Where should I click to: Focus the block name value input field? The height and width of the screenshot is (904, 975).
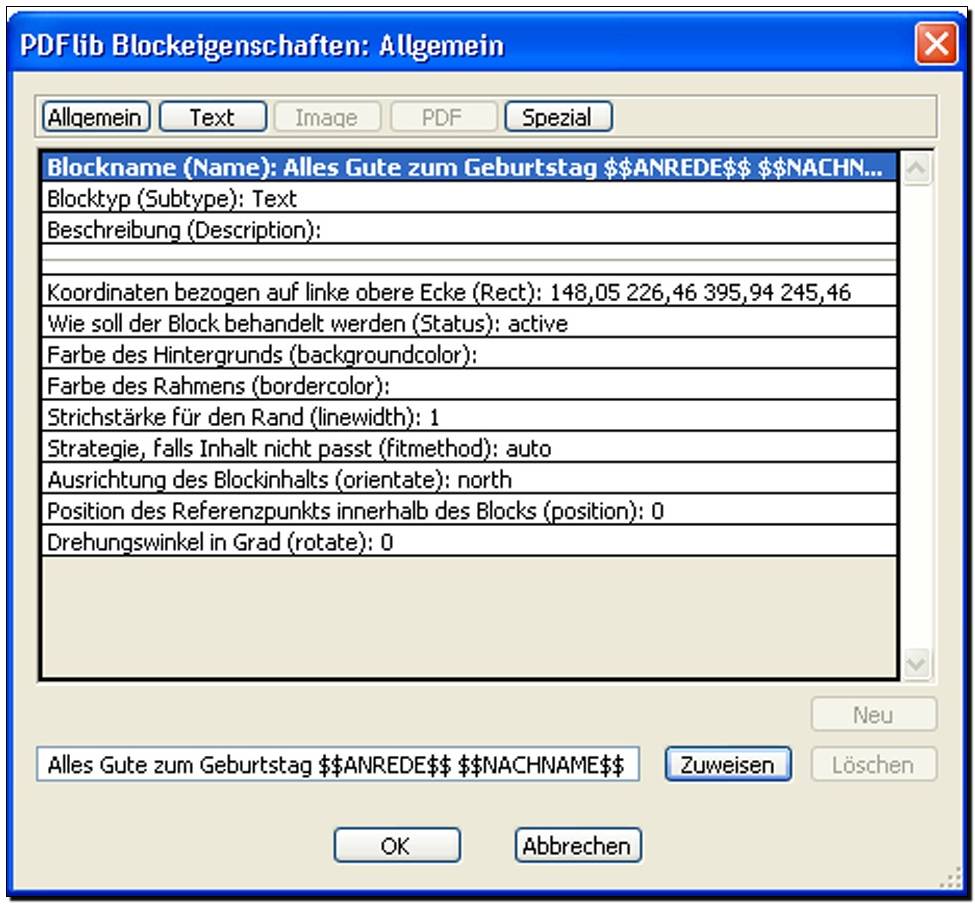click(338, 764)
